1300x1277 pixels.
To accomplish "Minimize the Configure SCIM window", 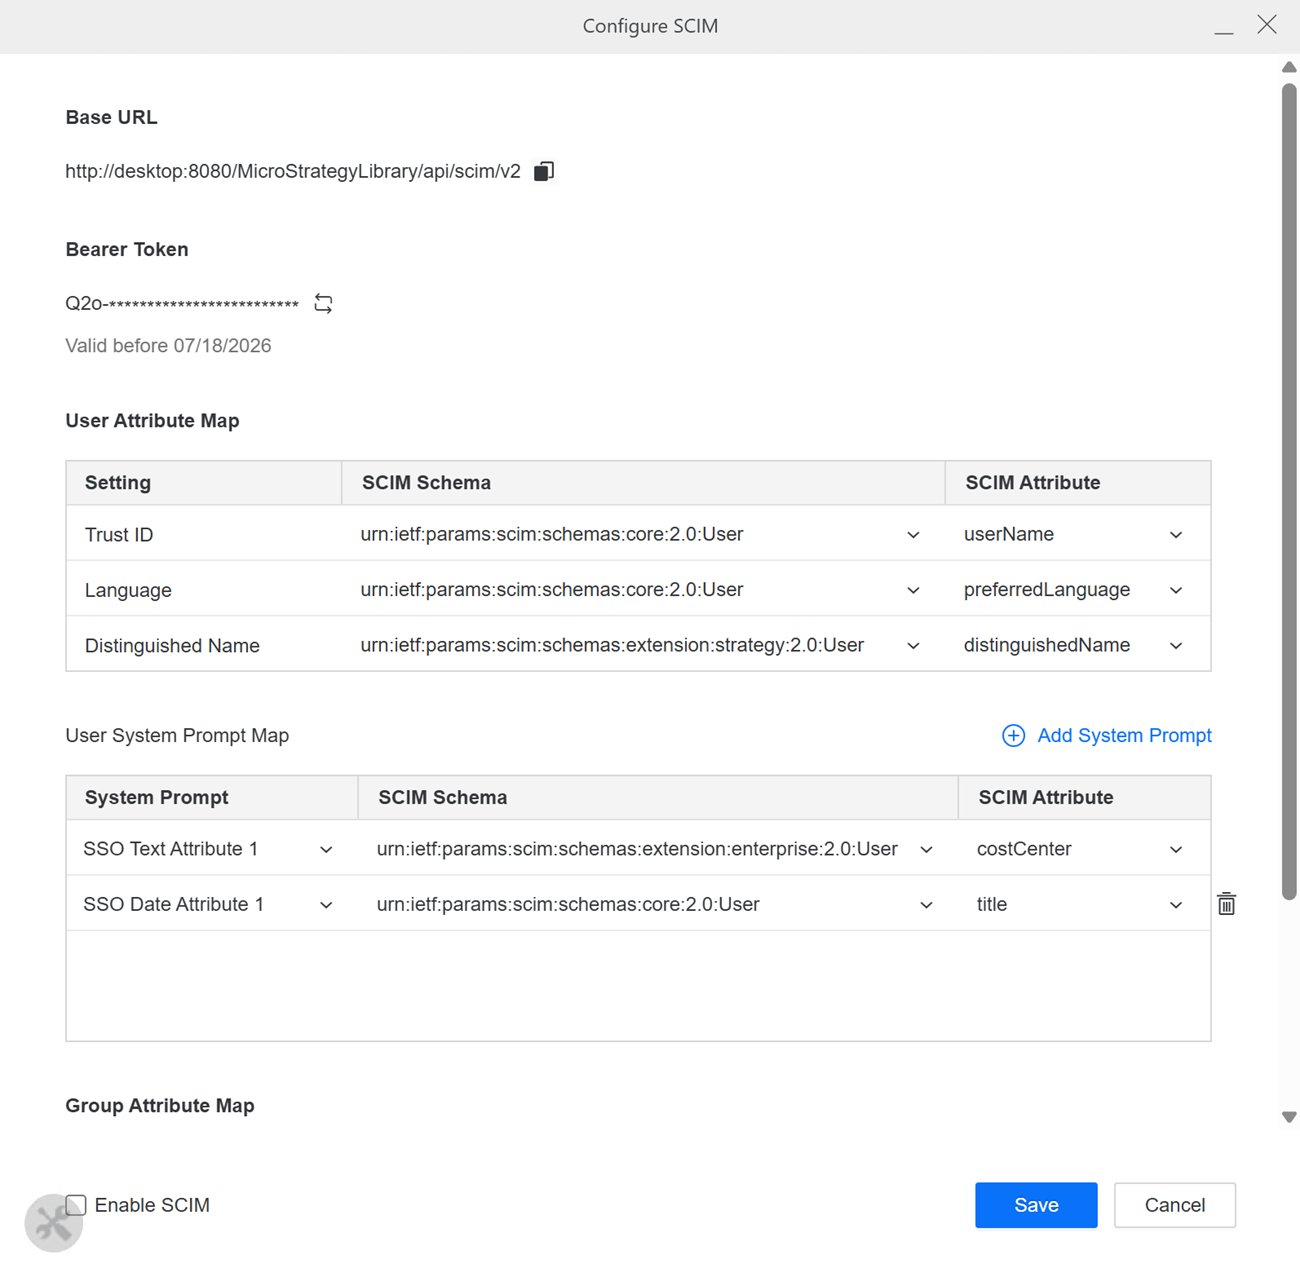I will [x=1223, y=26].
